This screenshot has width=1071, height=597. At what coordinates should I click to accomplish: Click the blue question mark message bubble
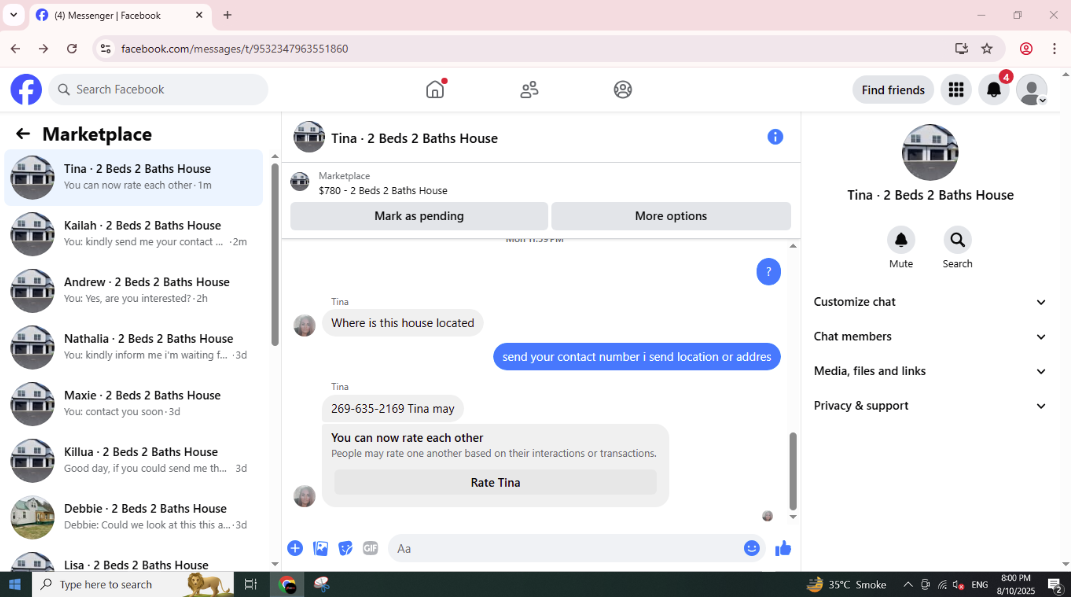pyautogui.click(x=768, y=272)
